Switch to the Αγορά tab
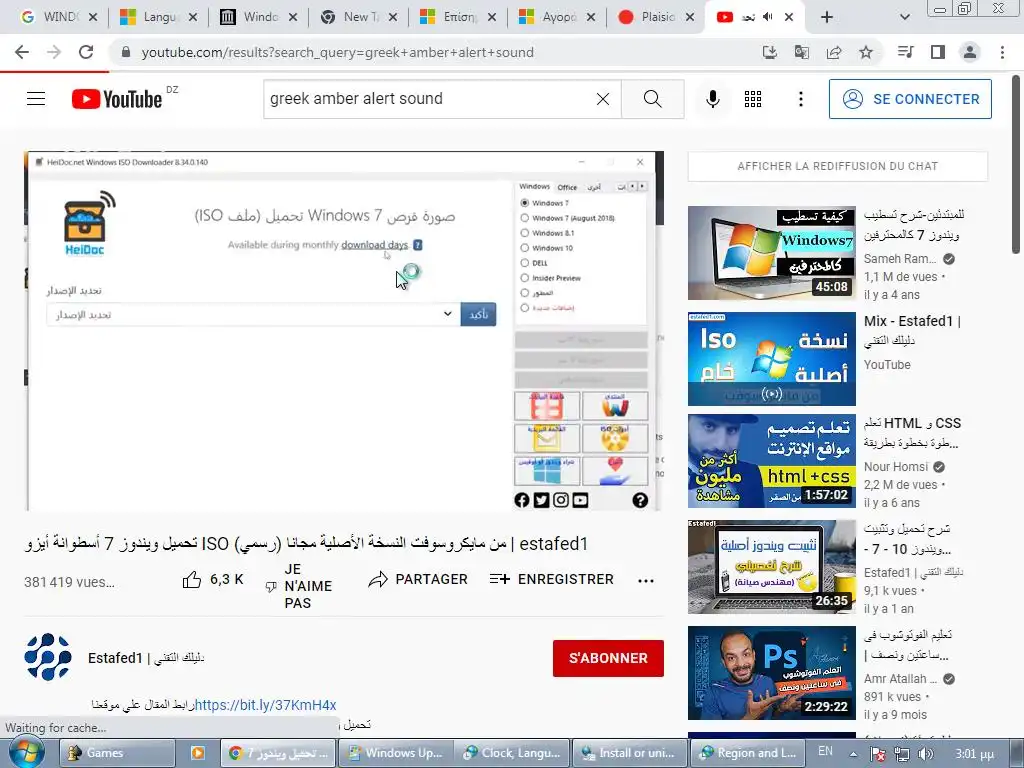This screenshot has height=768, width=1024. pyautogui.click(x=557, y=17)
